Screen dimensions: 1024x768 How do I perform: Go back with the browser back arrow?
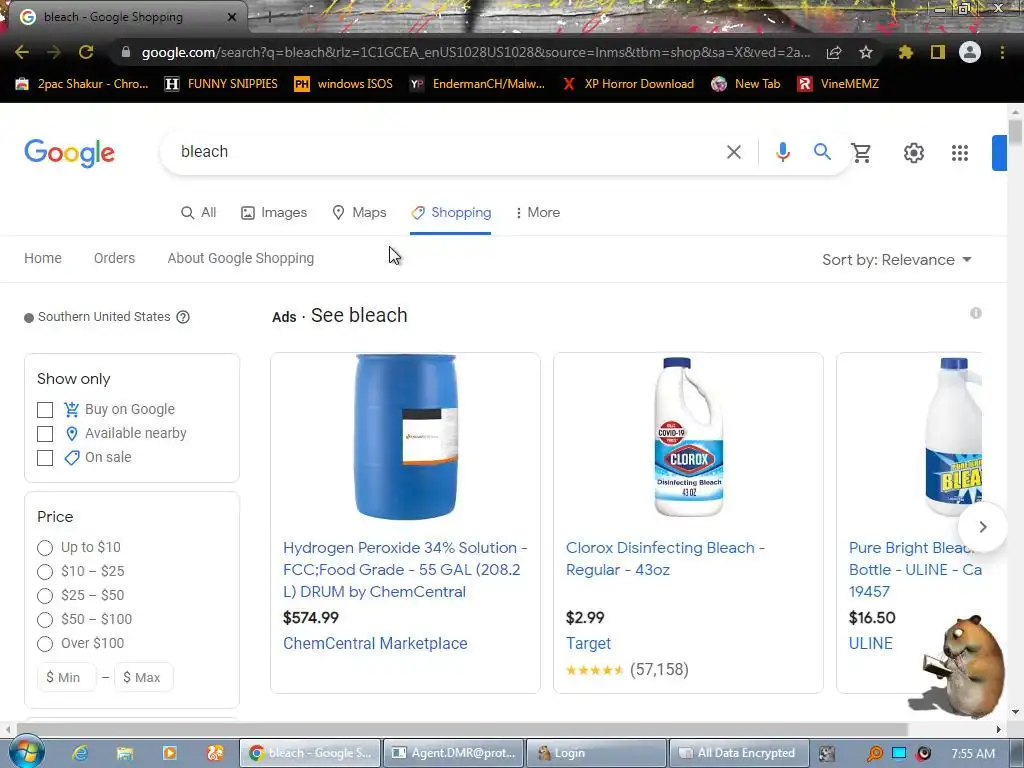click(22, 52)
